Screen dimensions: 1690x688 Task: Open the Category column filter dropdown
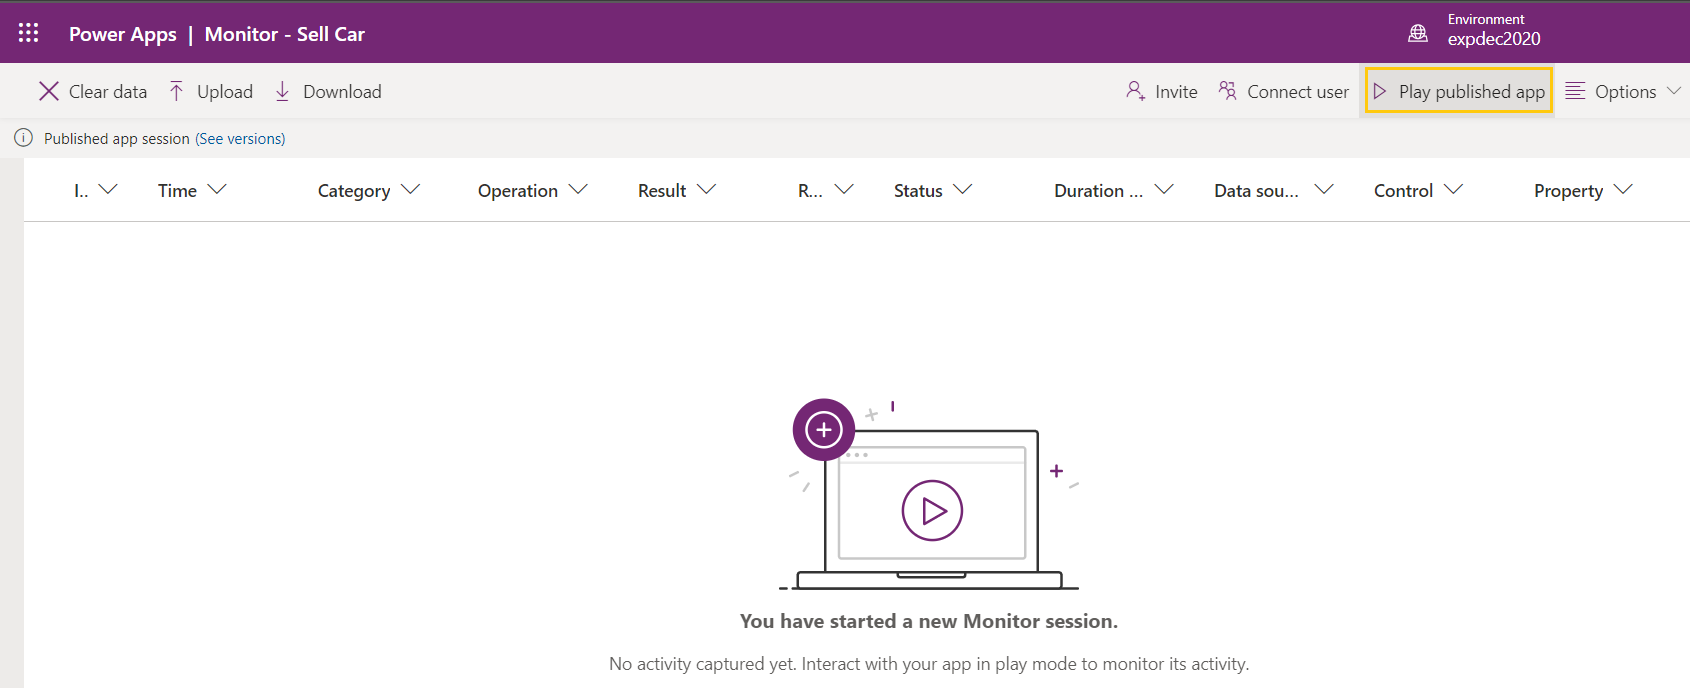410,190
